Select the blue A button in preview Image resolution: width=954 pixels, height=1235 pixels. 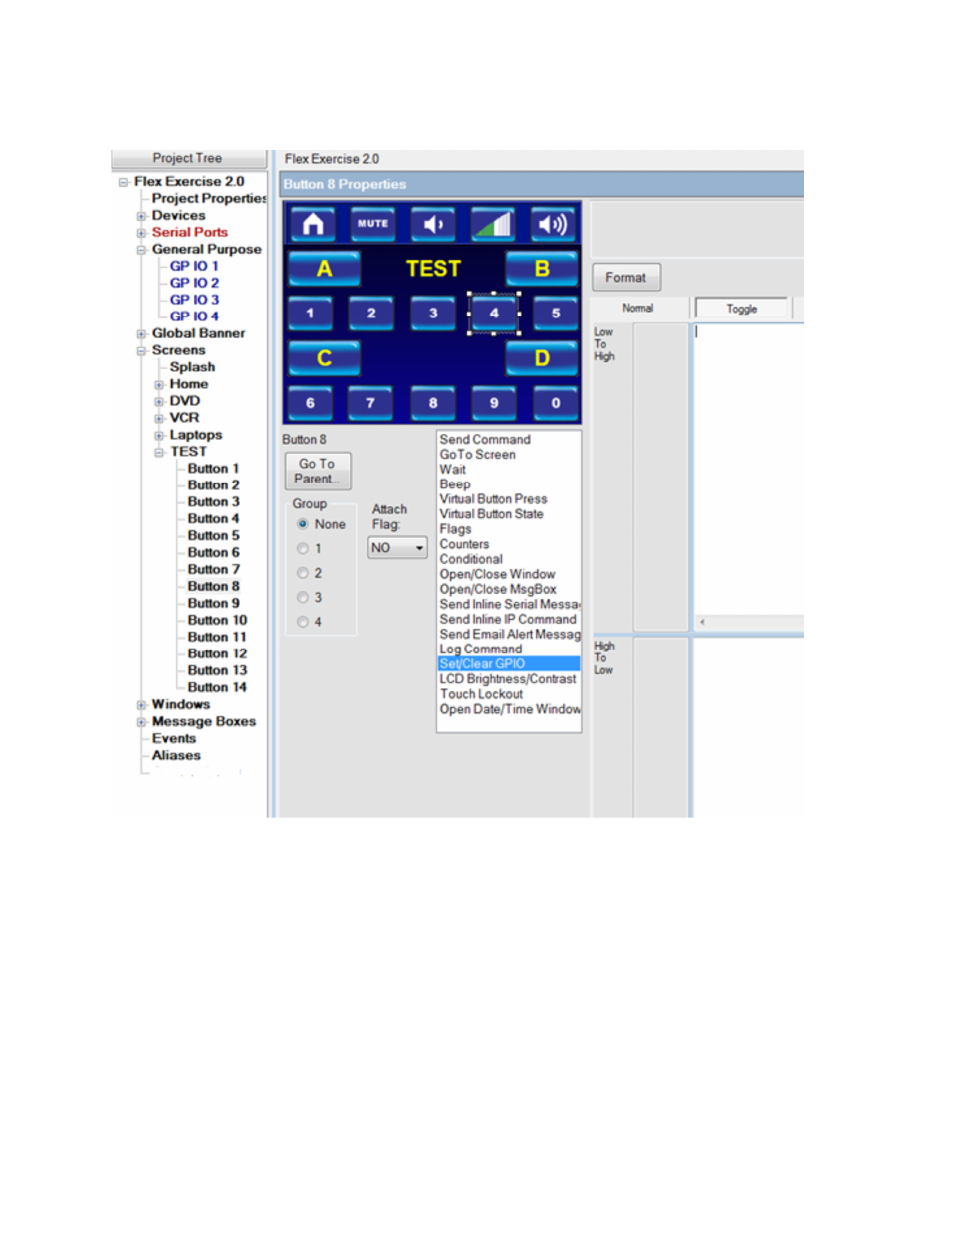tap(324, 269)
